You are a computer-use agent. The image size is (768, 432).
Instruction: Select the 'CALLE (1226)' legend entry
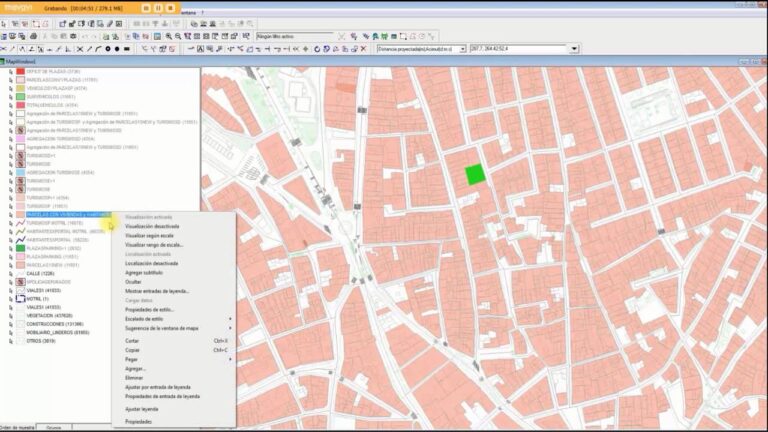[40, 274]
